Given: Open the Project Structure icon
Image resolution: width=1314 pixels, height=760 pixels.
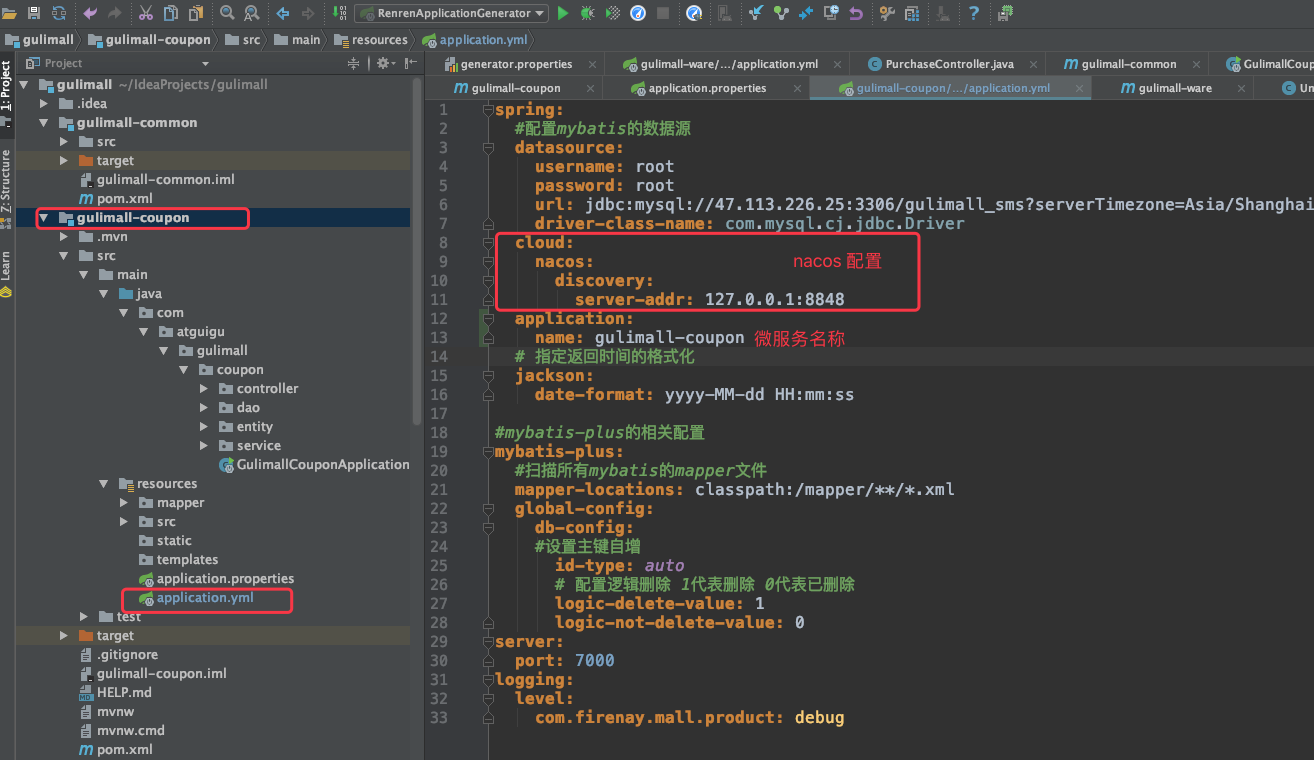Looking at the screenshot, I should tap(912, 13).
